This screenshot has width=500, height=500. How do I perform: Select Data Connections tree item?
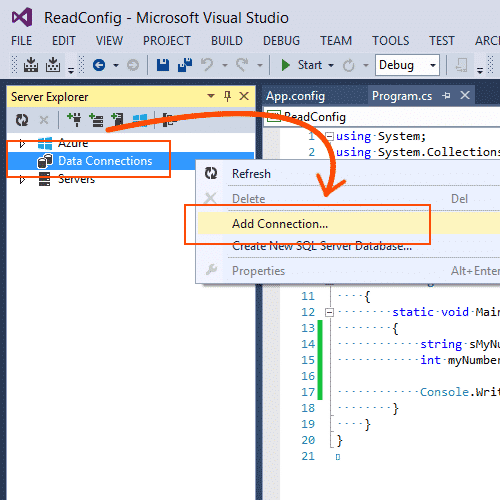click(x=105, y=161)
